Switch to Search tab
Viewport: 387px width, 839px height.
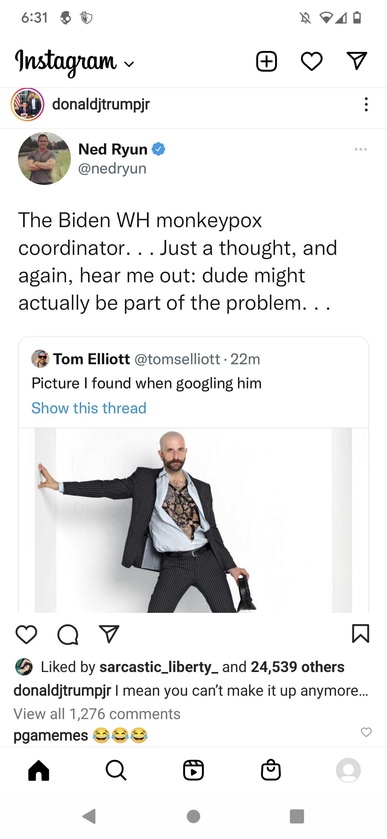(116, 771)
